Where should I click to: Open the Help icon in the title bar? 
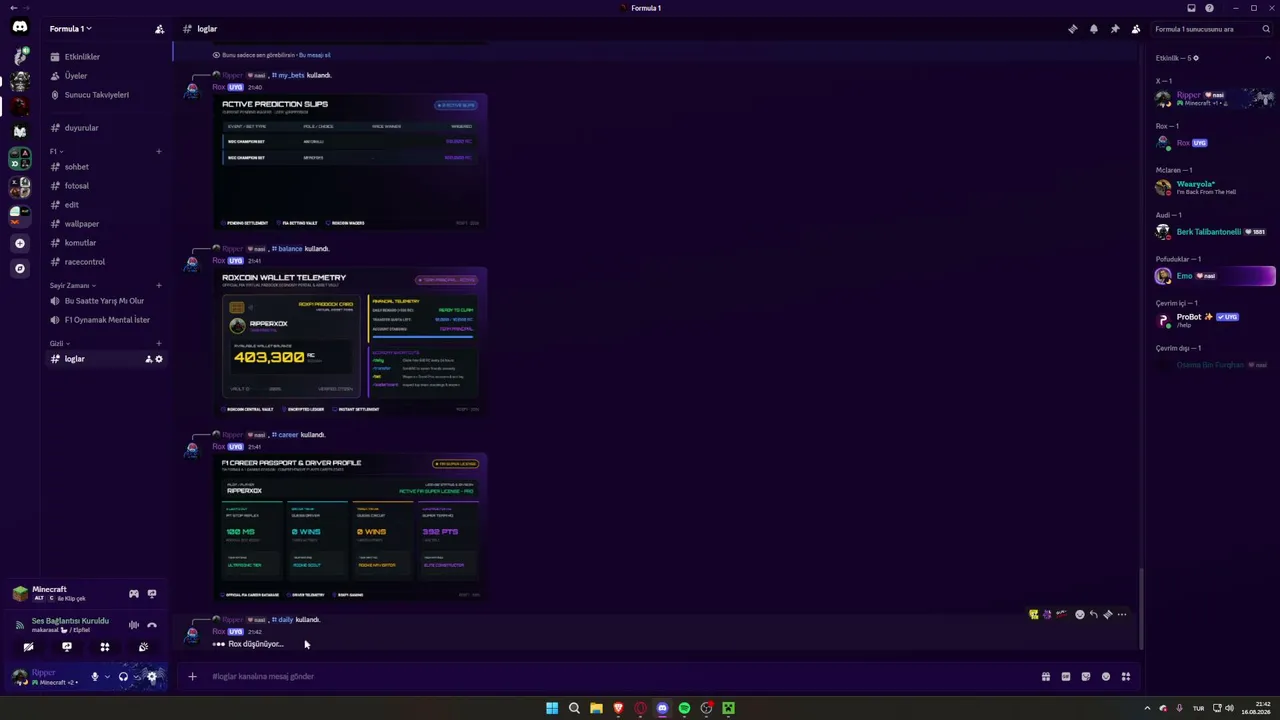click(1209, 8)
